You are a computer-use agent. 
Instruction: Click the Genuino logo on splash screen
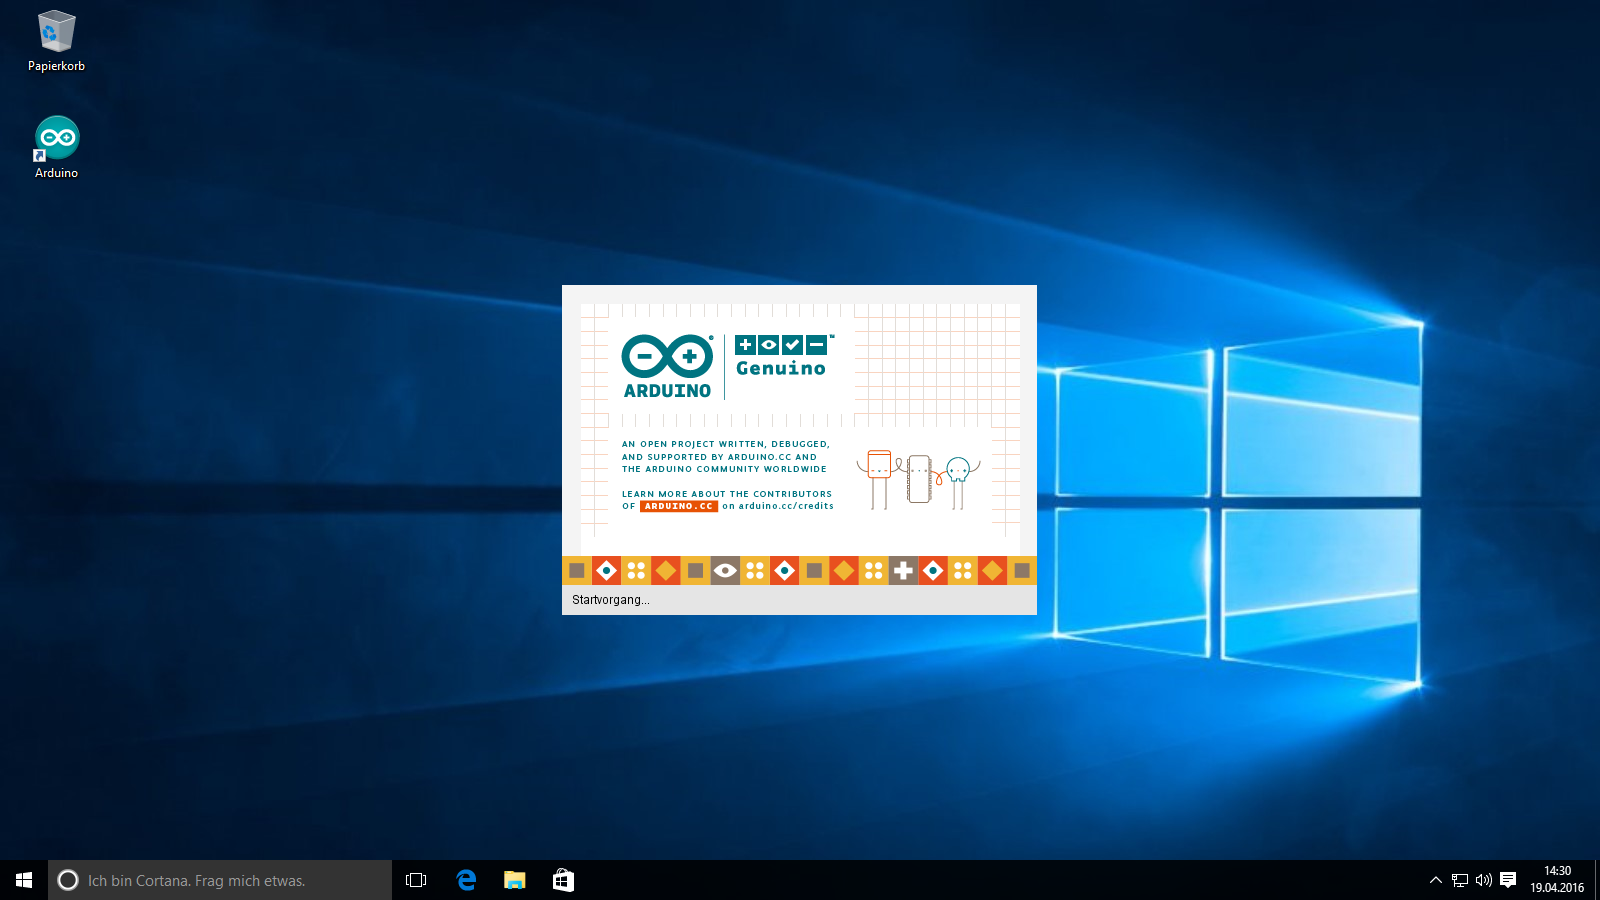point(782,357)
